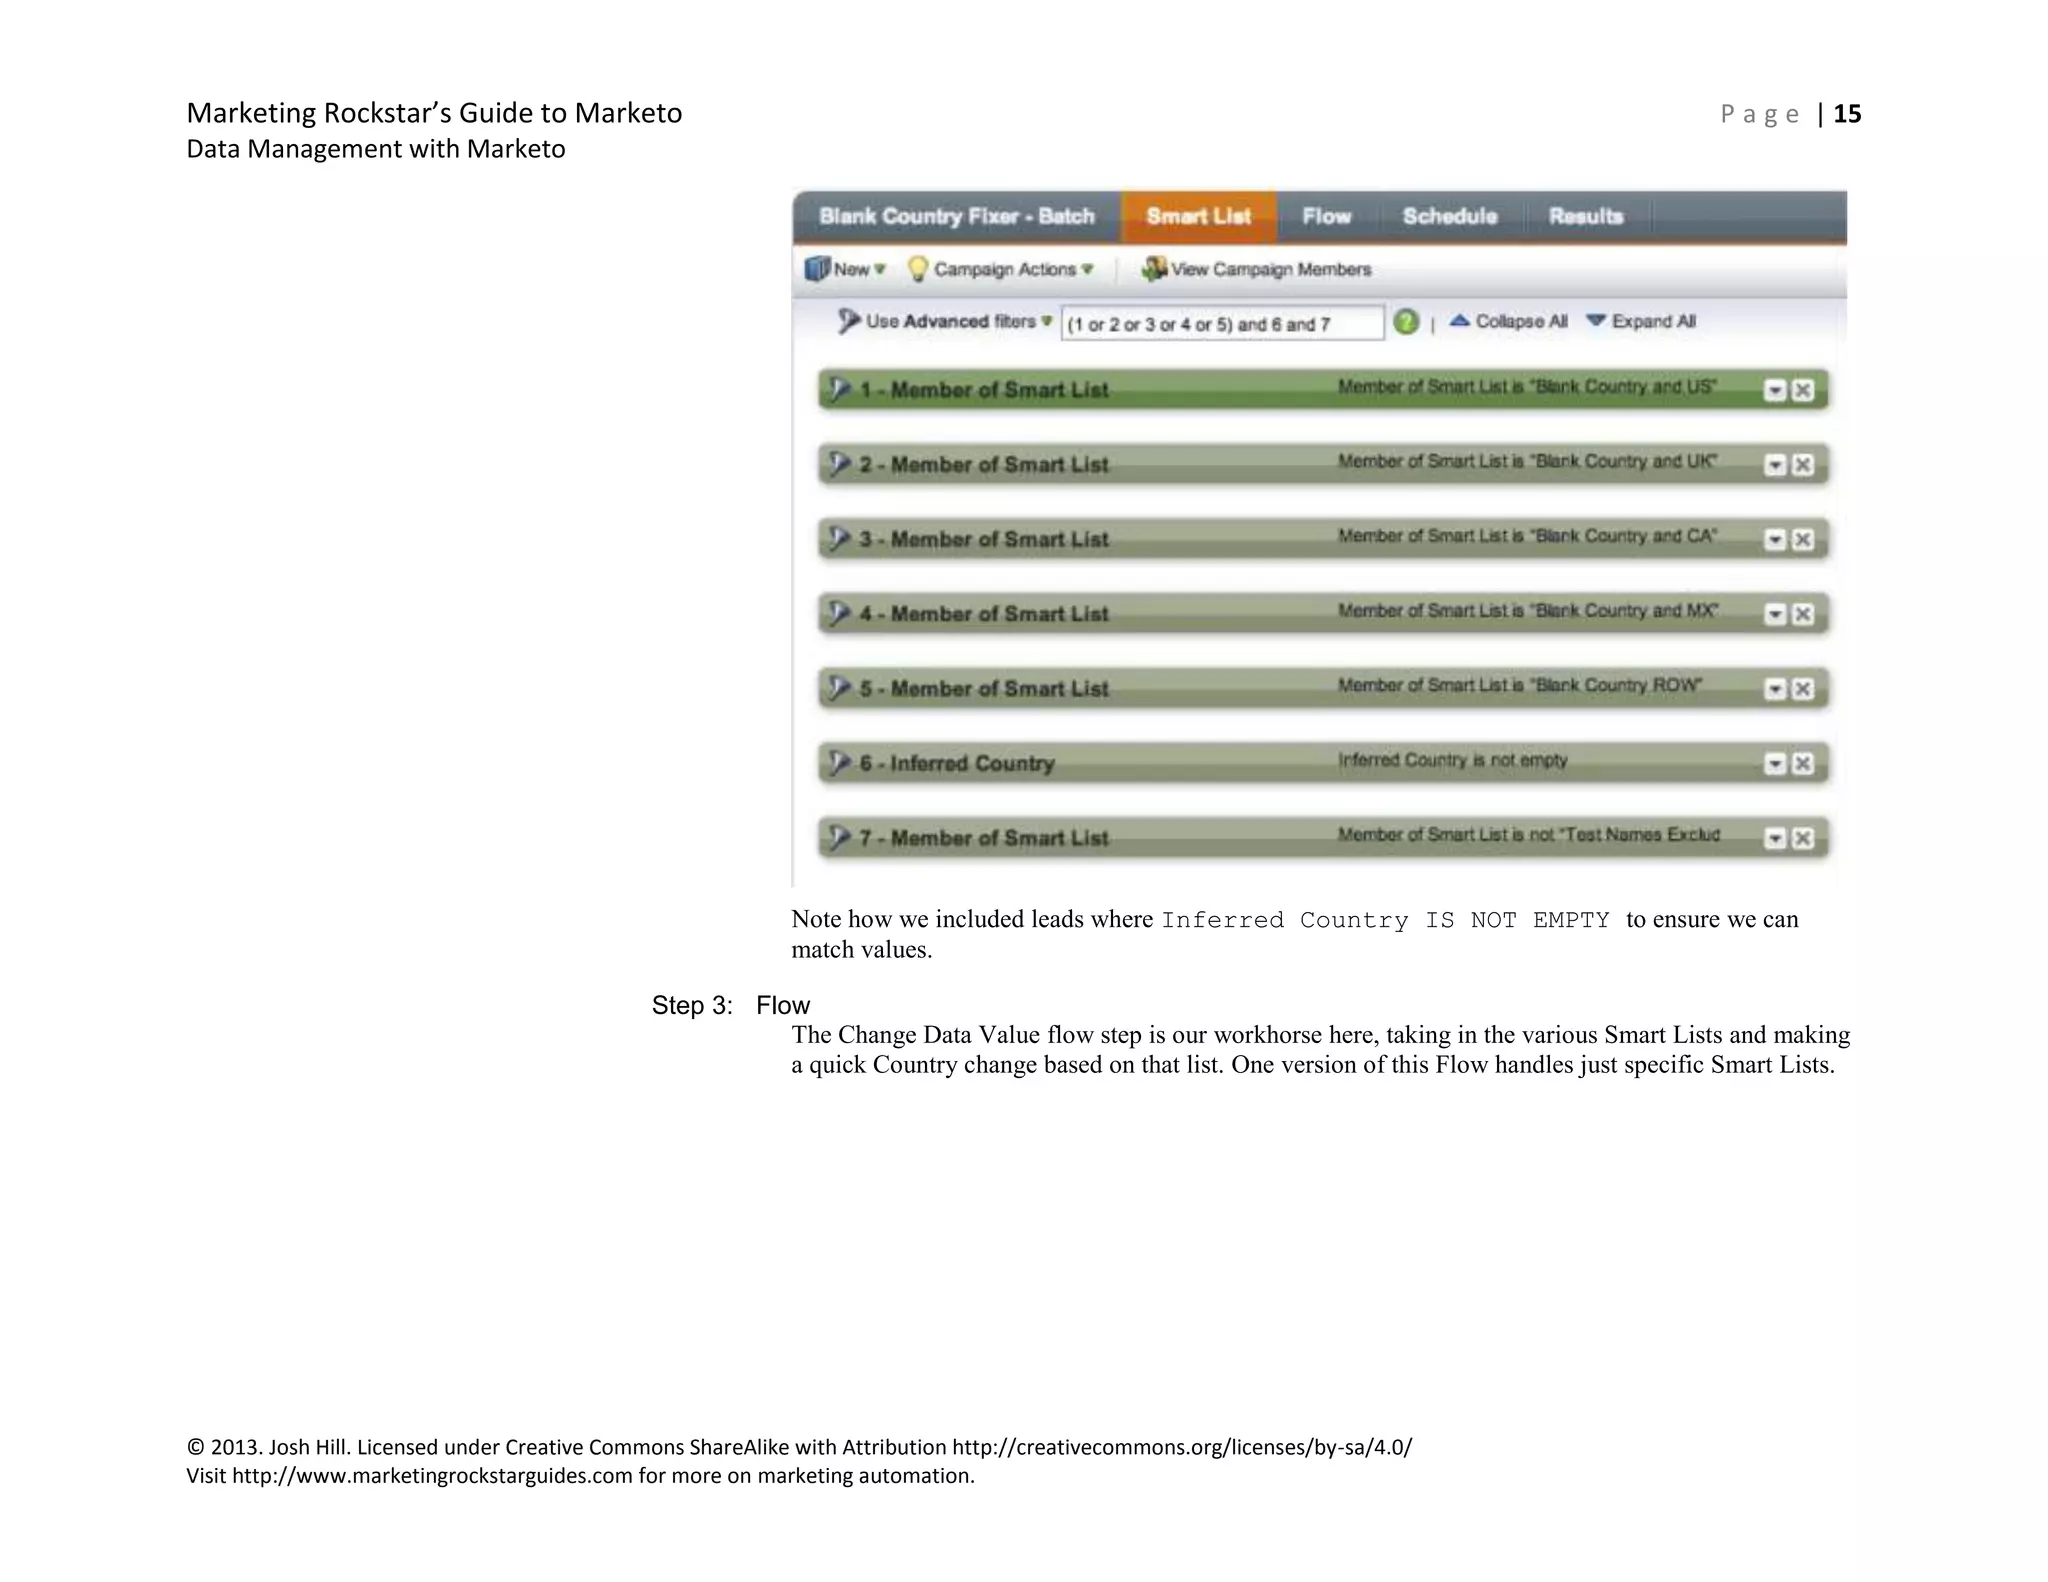This screenshot has height=1582, width=2048.
Task: Click the Use Advanced filters funnel icon
Action: (x=848, y=321)
